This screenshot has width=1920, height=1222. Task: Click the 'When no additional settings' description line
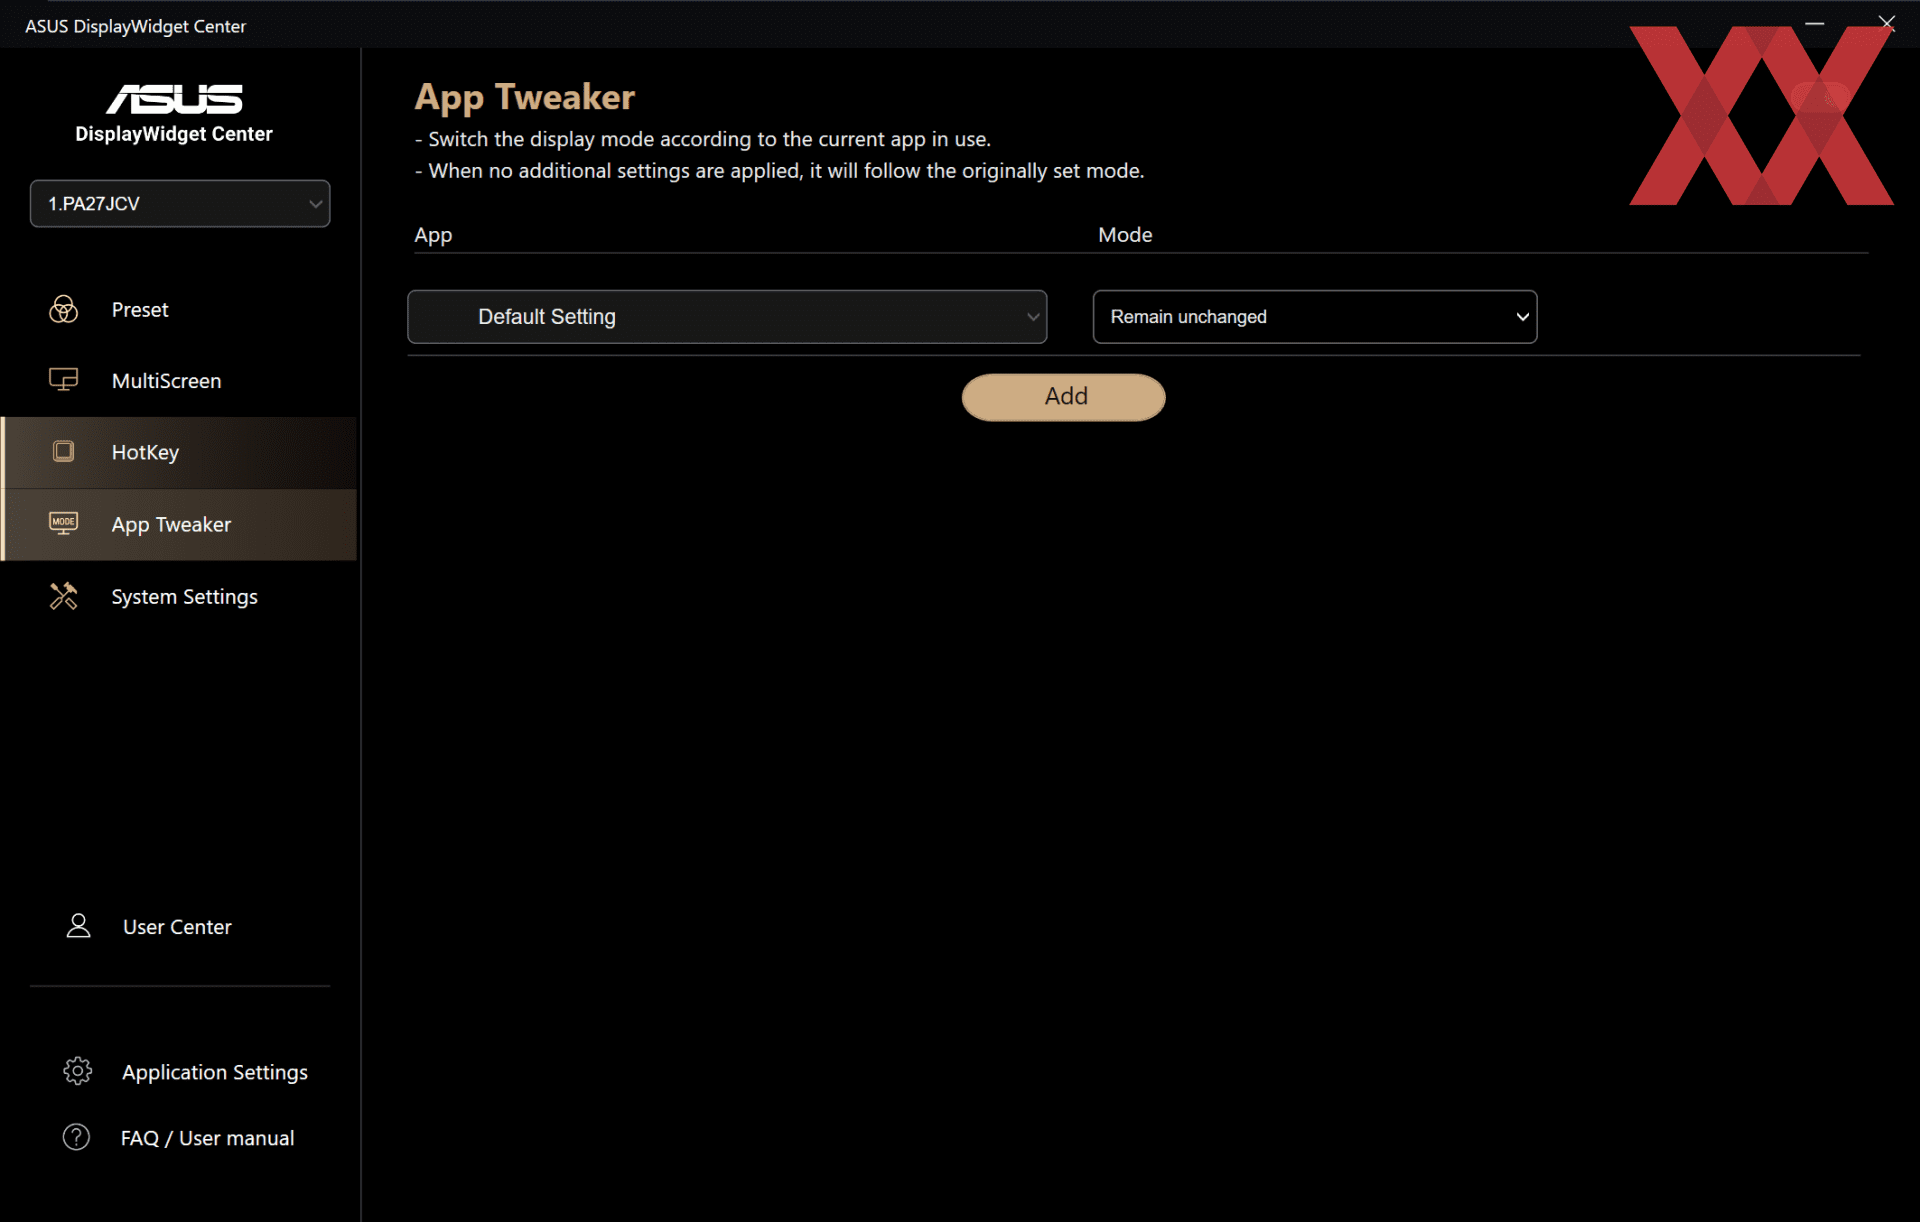coord(780,171)
